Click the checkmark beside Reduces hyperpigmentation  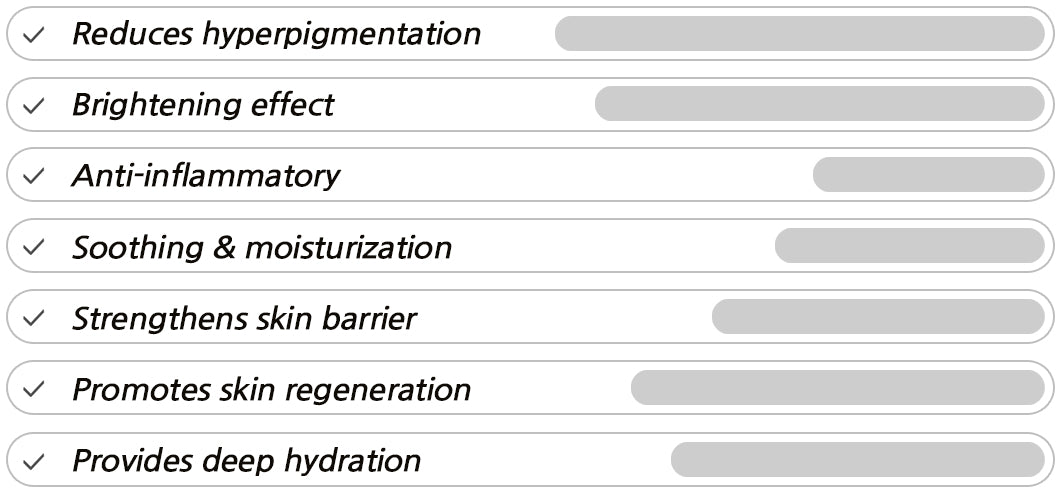click(34, 35)
